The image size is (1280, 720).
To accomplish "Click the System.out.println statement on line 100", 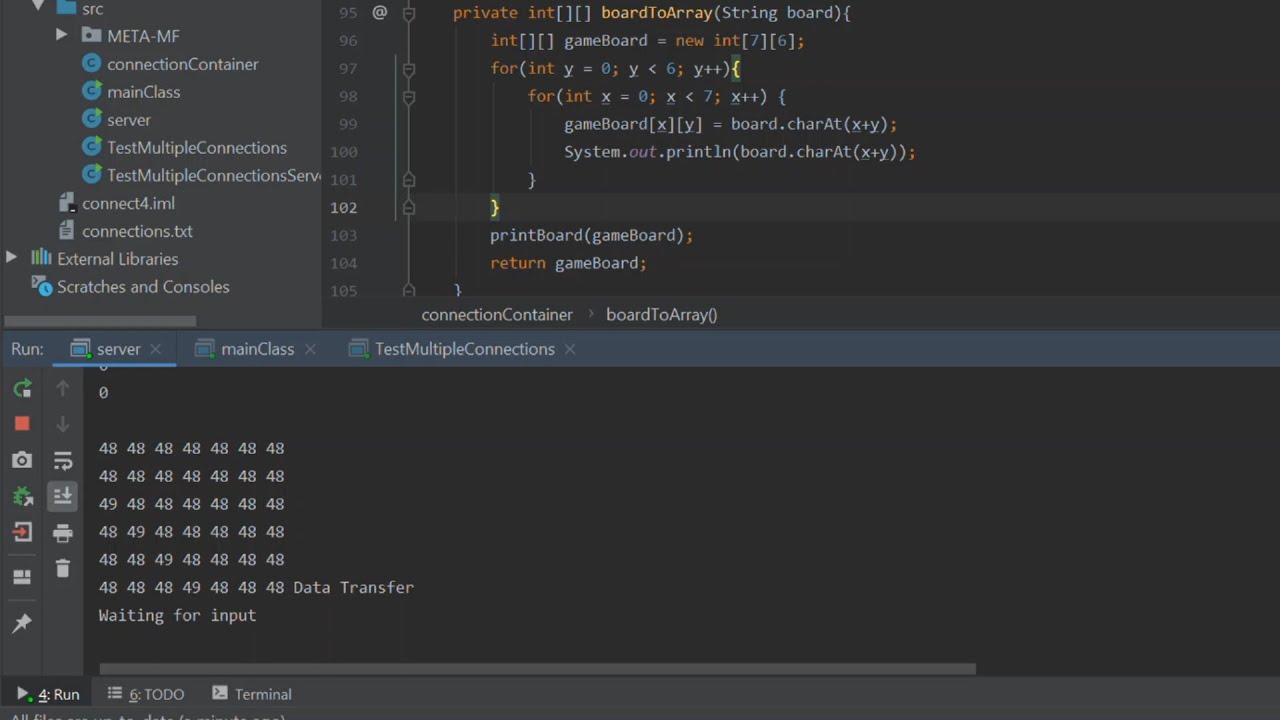I will pos(740,152).
